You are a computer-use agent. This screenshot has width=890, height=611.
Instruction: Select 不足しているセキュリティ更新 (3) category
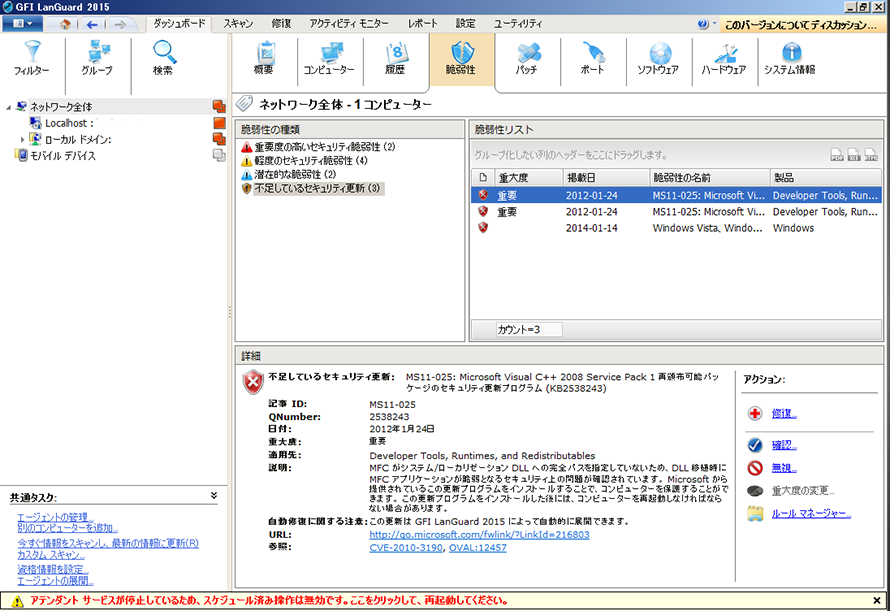[317, 188]
